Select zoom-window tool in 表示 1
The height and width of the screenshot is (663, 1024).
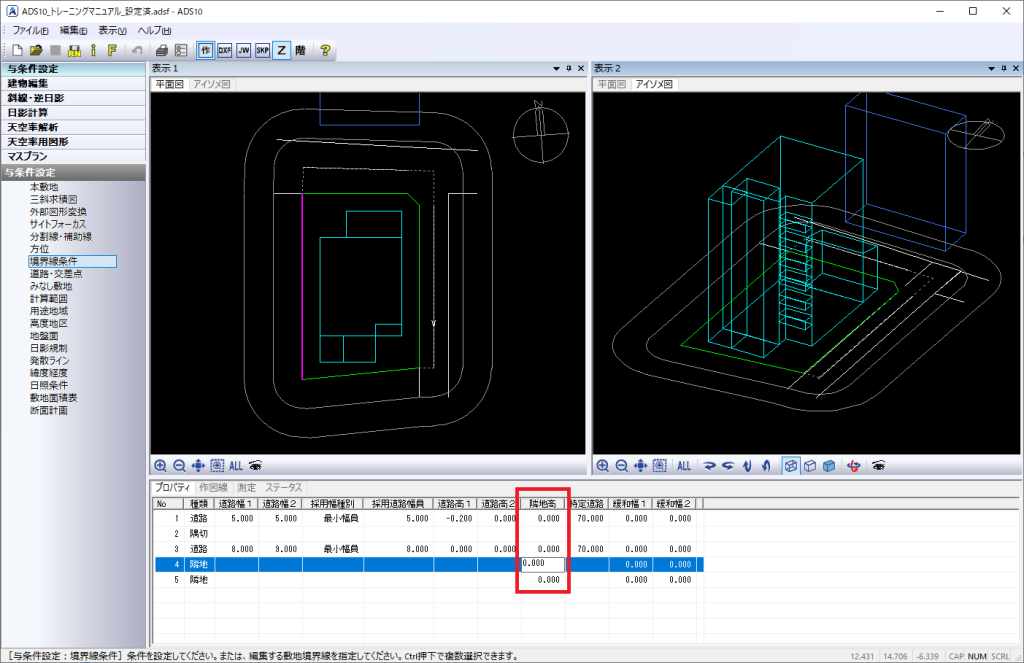(217, 466)
